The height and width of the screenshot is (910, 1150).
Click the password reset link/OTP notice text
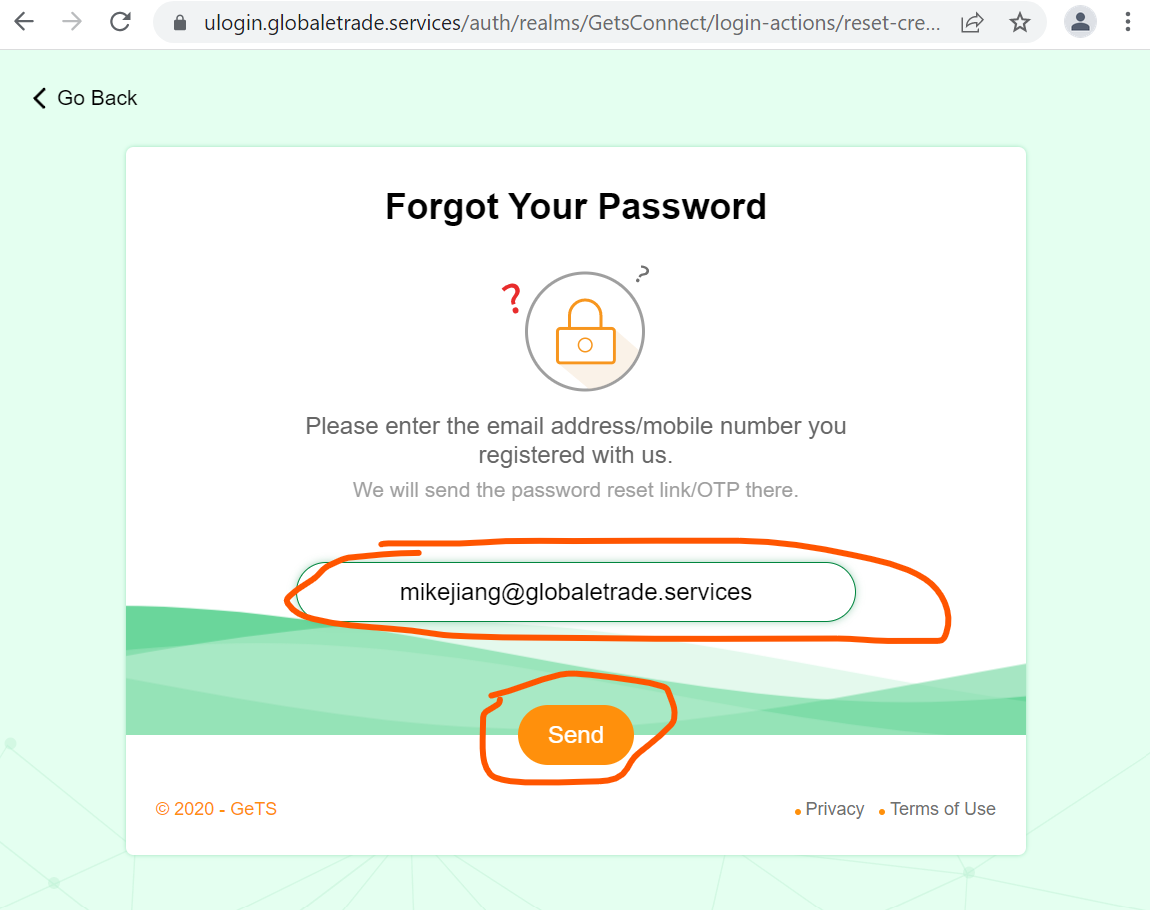click(576, 491)
